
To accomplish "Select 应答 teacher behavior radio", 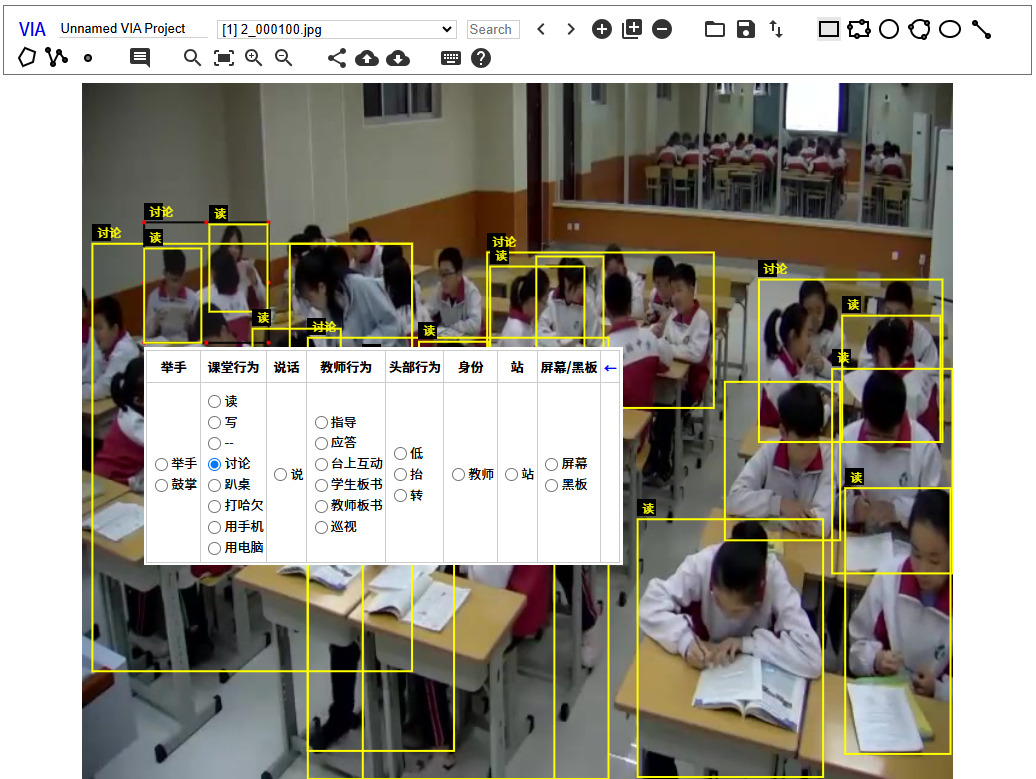I will pyautogui.click(x=321, y=443).
